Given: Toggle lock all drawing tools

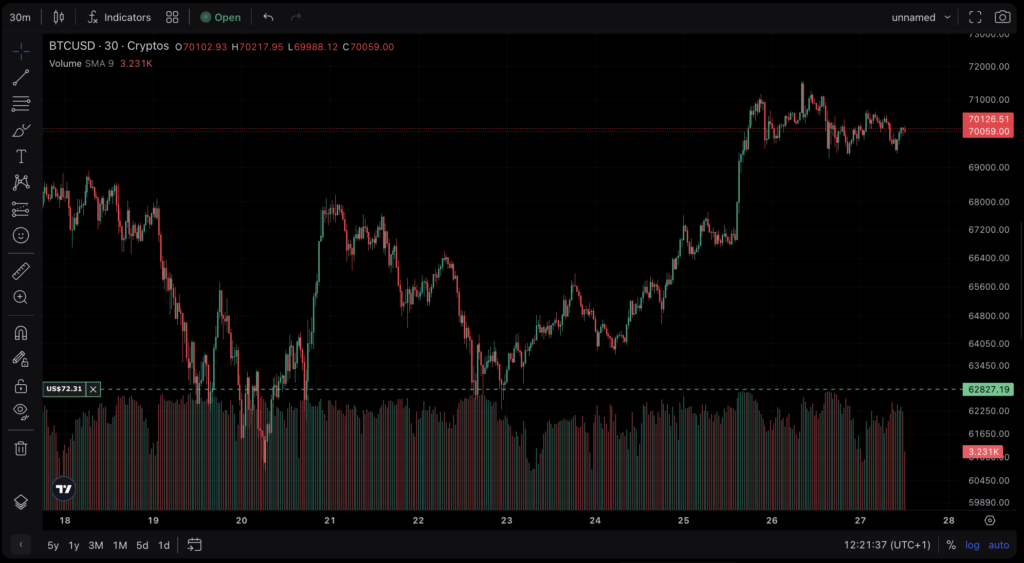Looking at the screenshot, I should point(20,386).
